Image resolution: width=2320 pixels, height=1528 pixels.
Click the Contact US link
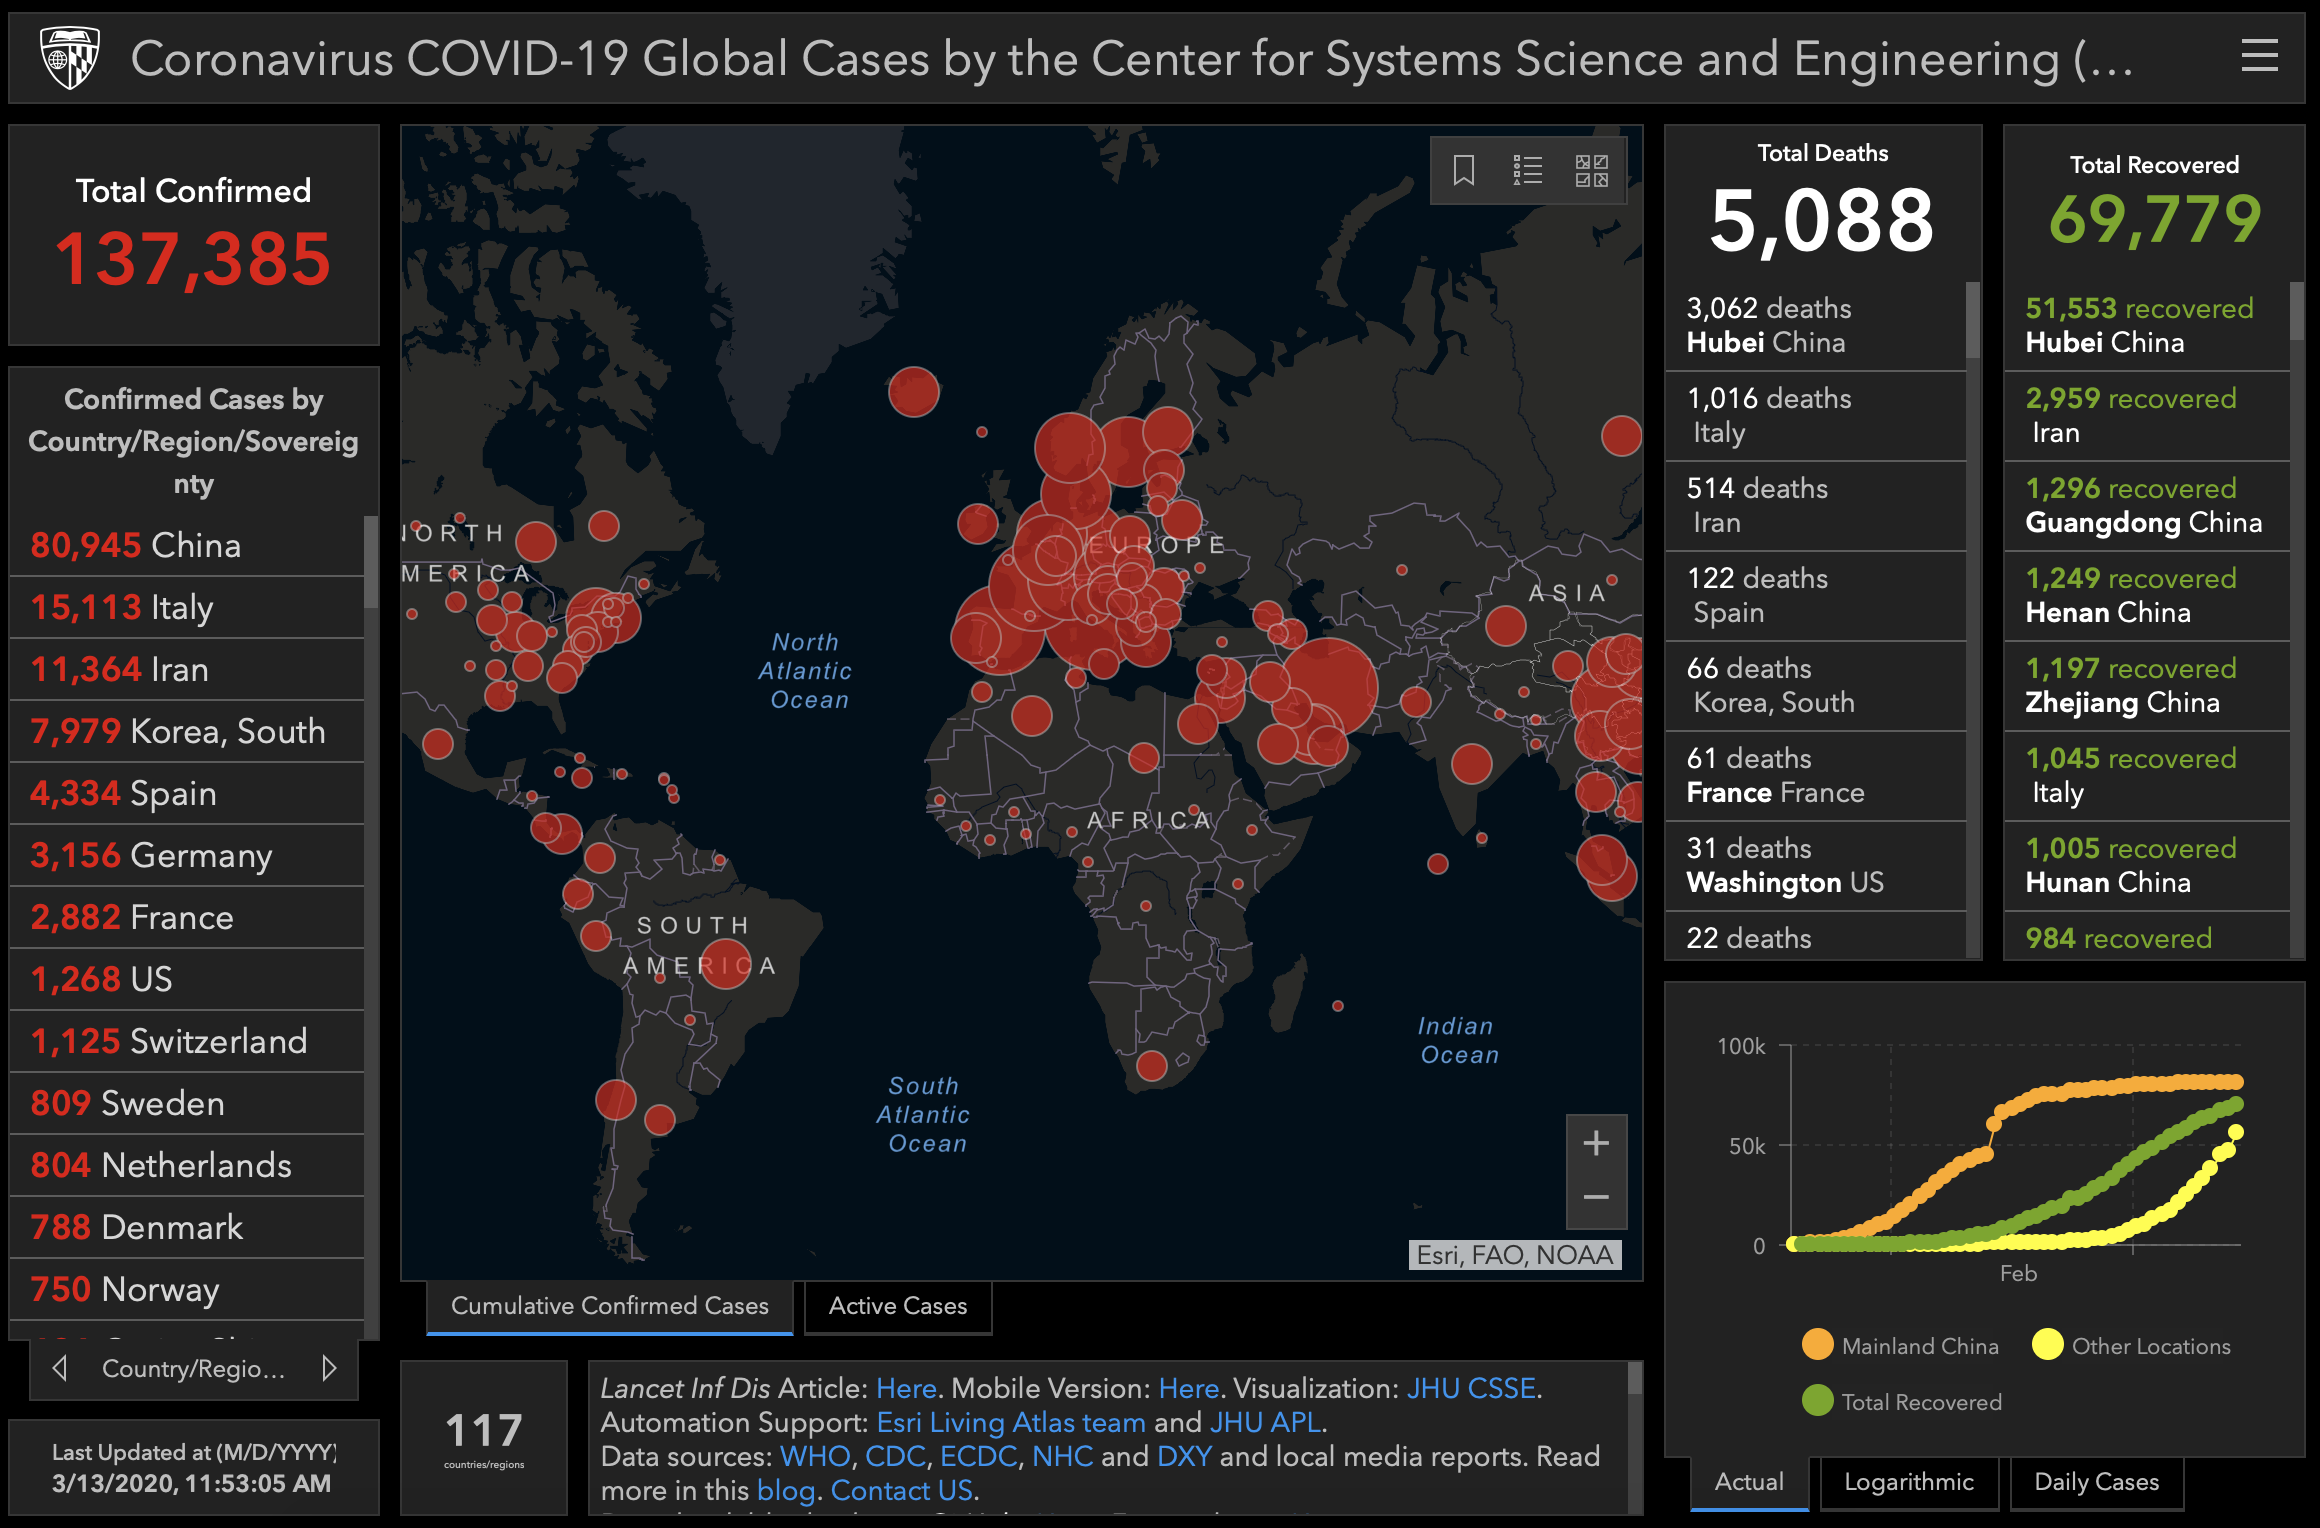point(901,1490)
